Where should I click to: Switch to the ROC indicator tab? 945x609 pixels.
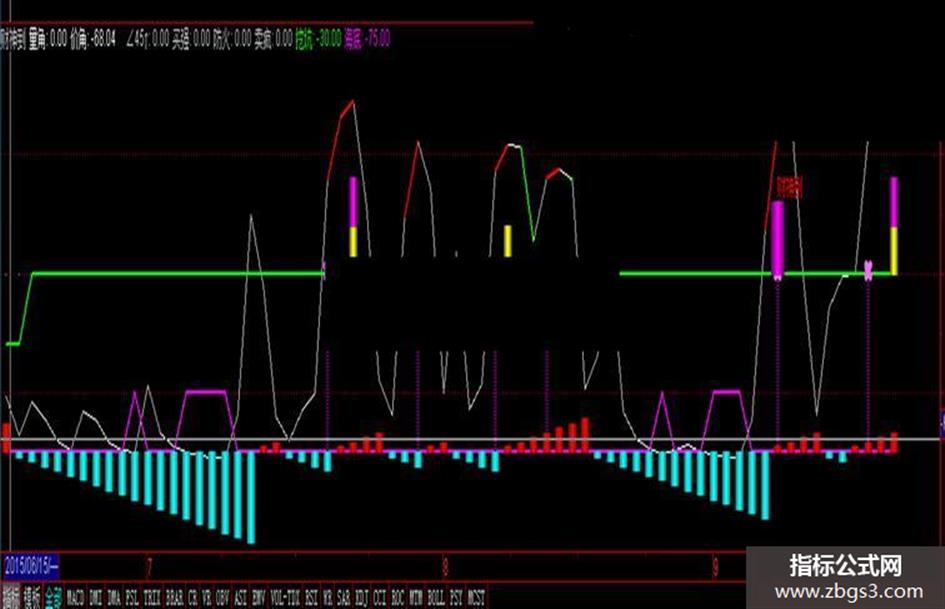pos(398,598)
